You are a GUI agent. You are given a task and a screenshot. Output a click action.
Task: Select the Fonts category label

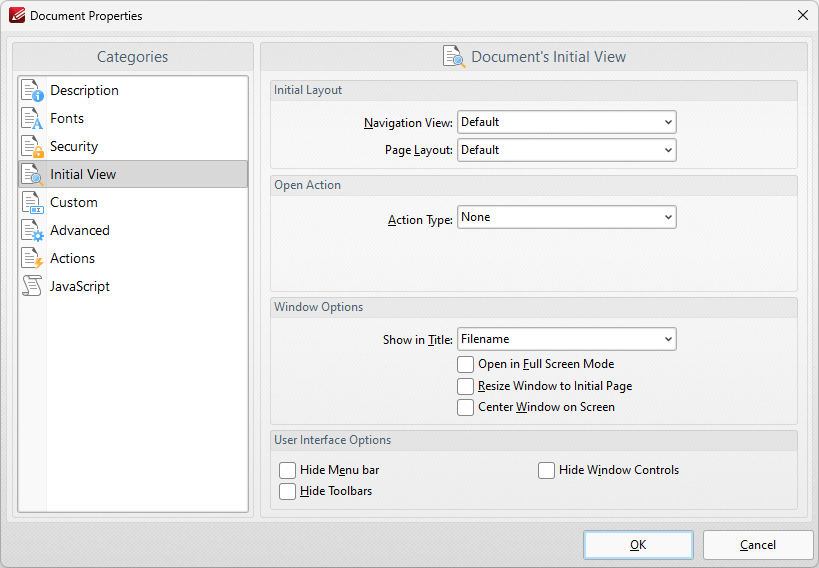[67, 118]
